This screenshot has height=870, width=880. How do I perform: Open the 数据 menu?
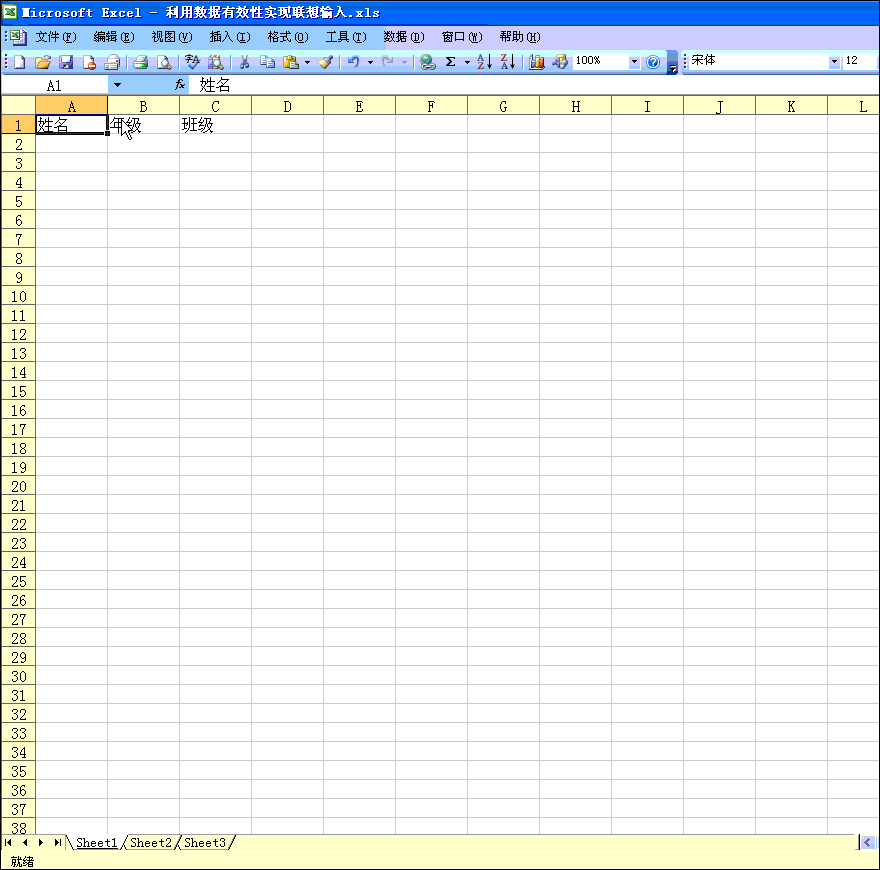pyautogui.click(x=403, y=37)
